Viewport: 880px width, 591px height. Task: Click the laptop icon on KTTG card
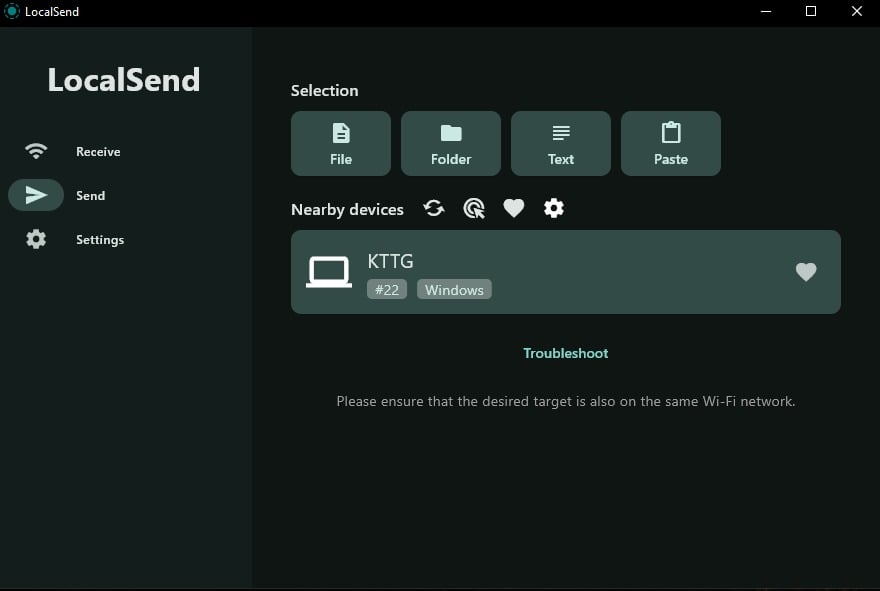(329, 272)
